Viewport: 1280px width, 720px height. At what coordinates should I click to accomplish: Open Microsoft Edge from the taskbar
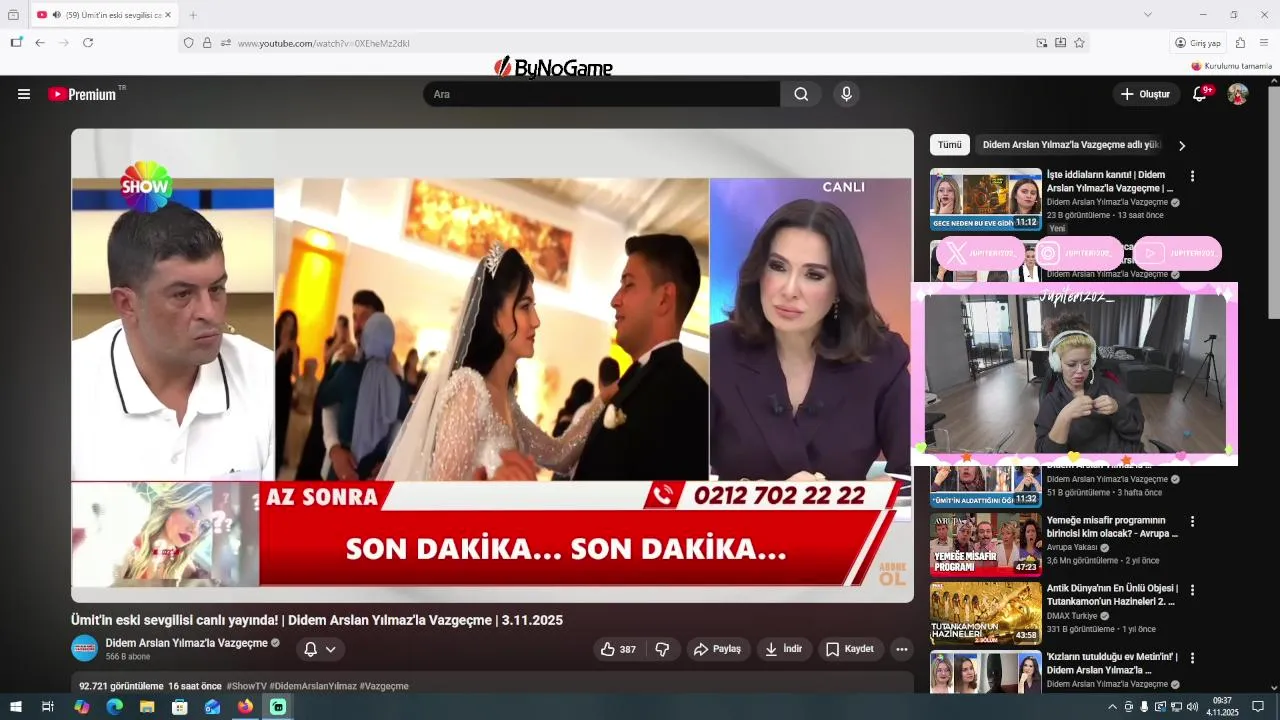click(114, 707)
